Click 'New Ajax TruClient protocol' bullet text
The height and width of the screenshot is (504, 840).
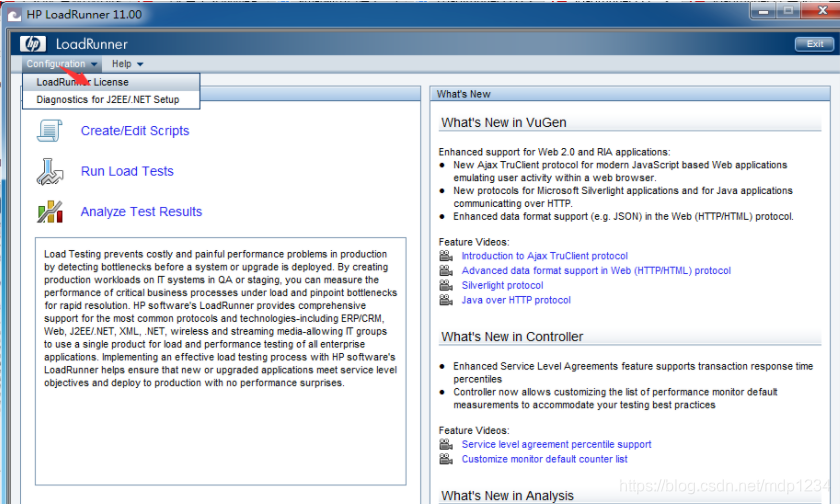coord(620,171)
